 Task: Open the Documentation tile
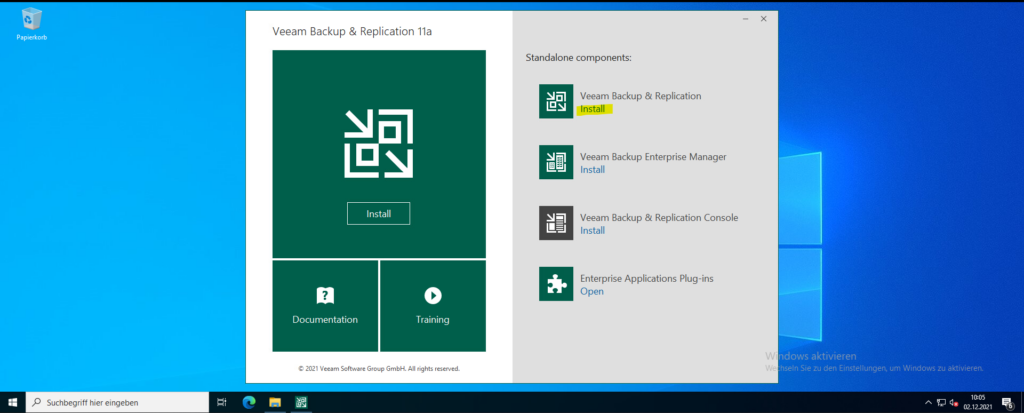325,305
